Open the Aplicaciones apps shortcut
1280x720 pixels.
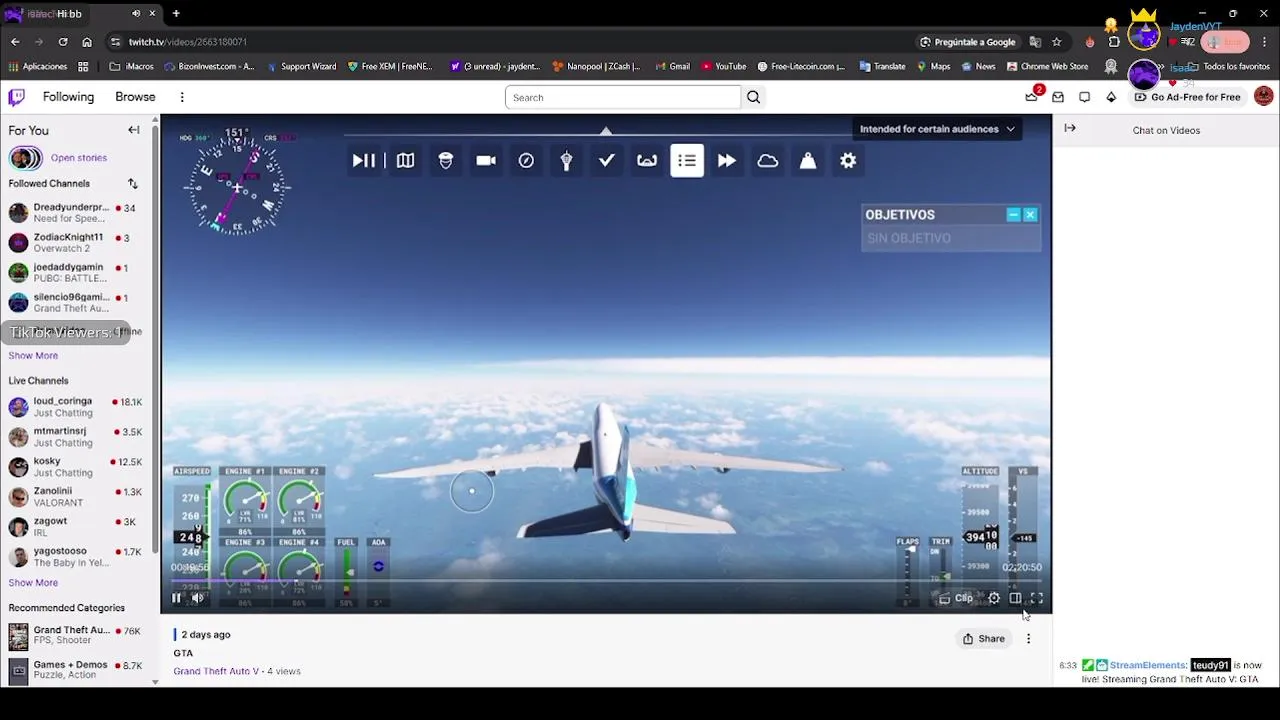tap(37, 67)
